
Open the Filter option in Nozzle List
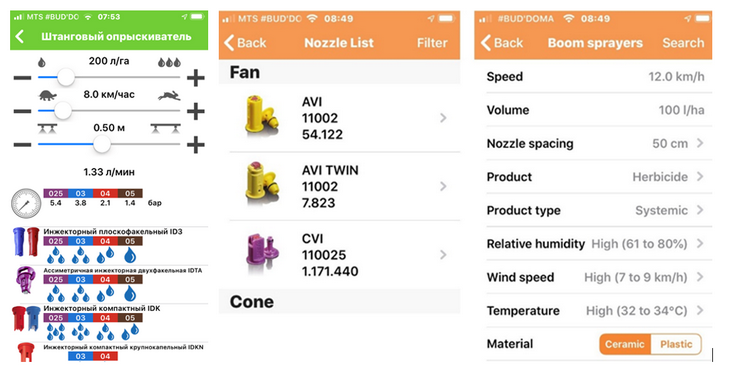pyautogui.click(x=432, y=43)
